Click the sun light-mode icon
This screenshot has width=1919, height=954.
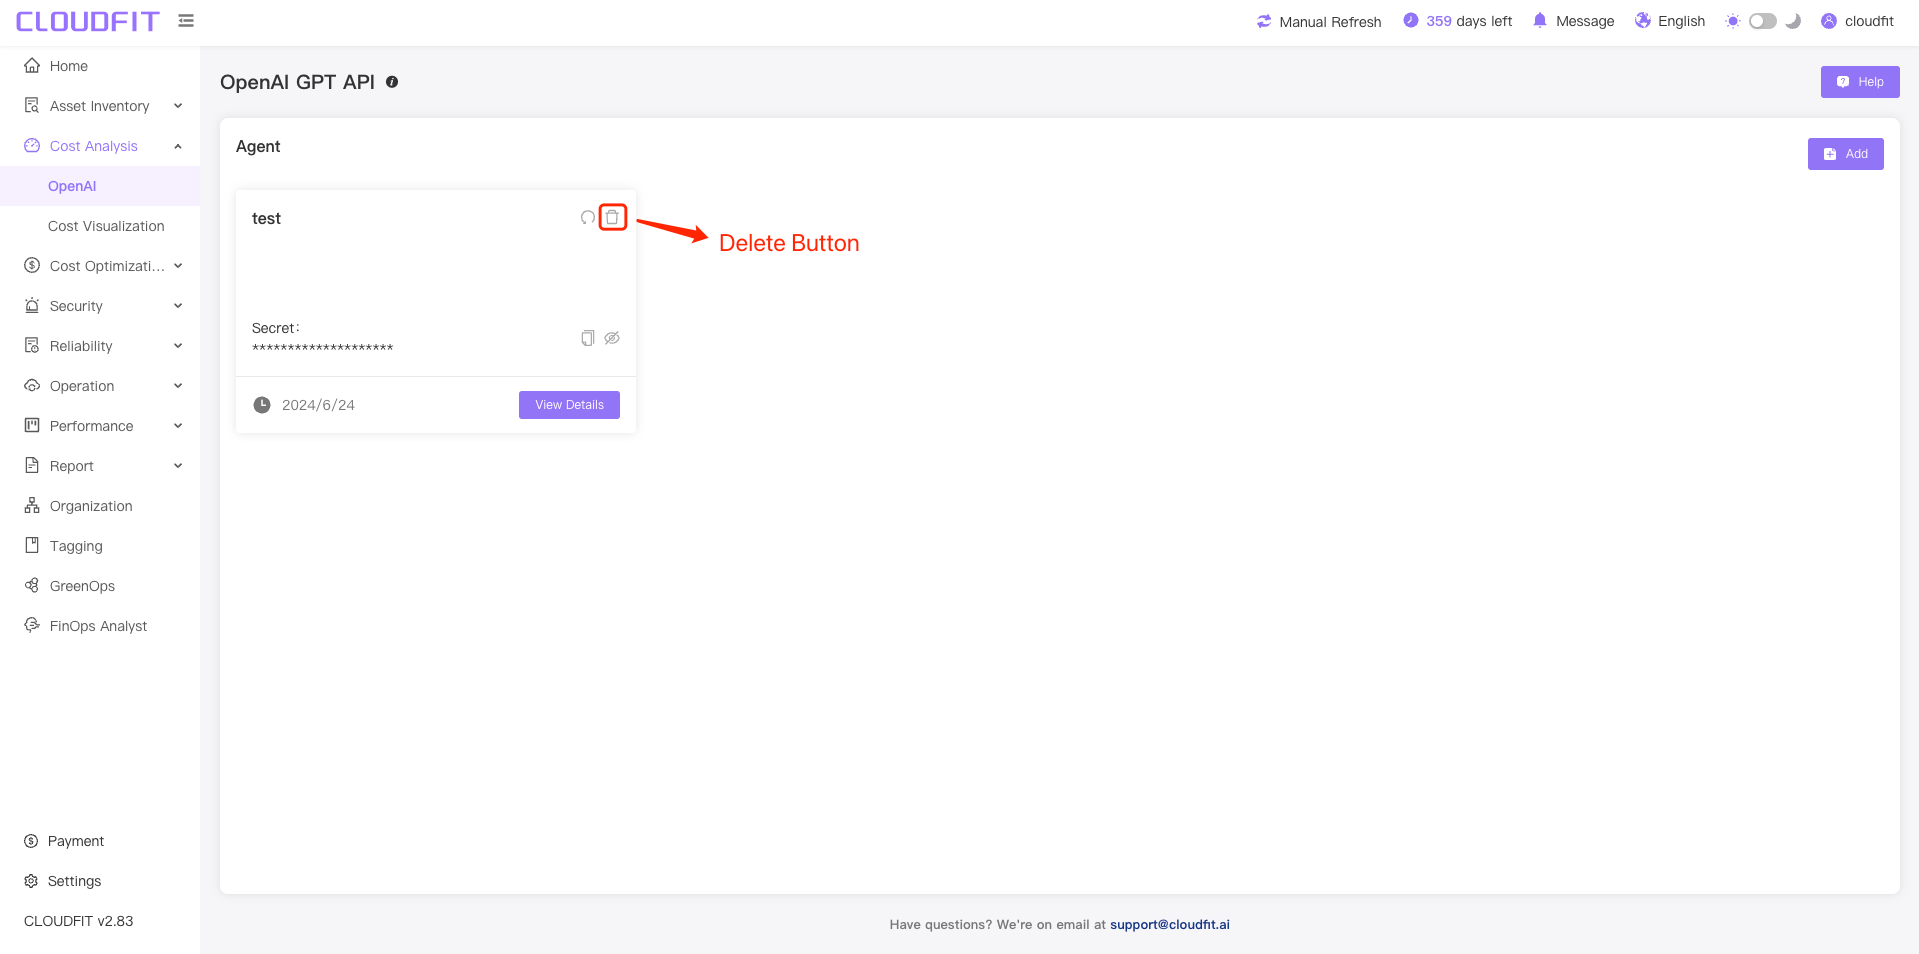(x=1733, y=21)
